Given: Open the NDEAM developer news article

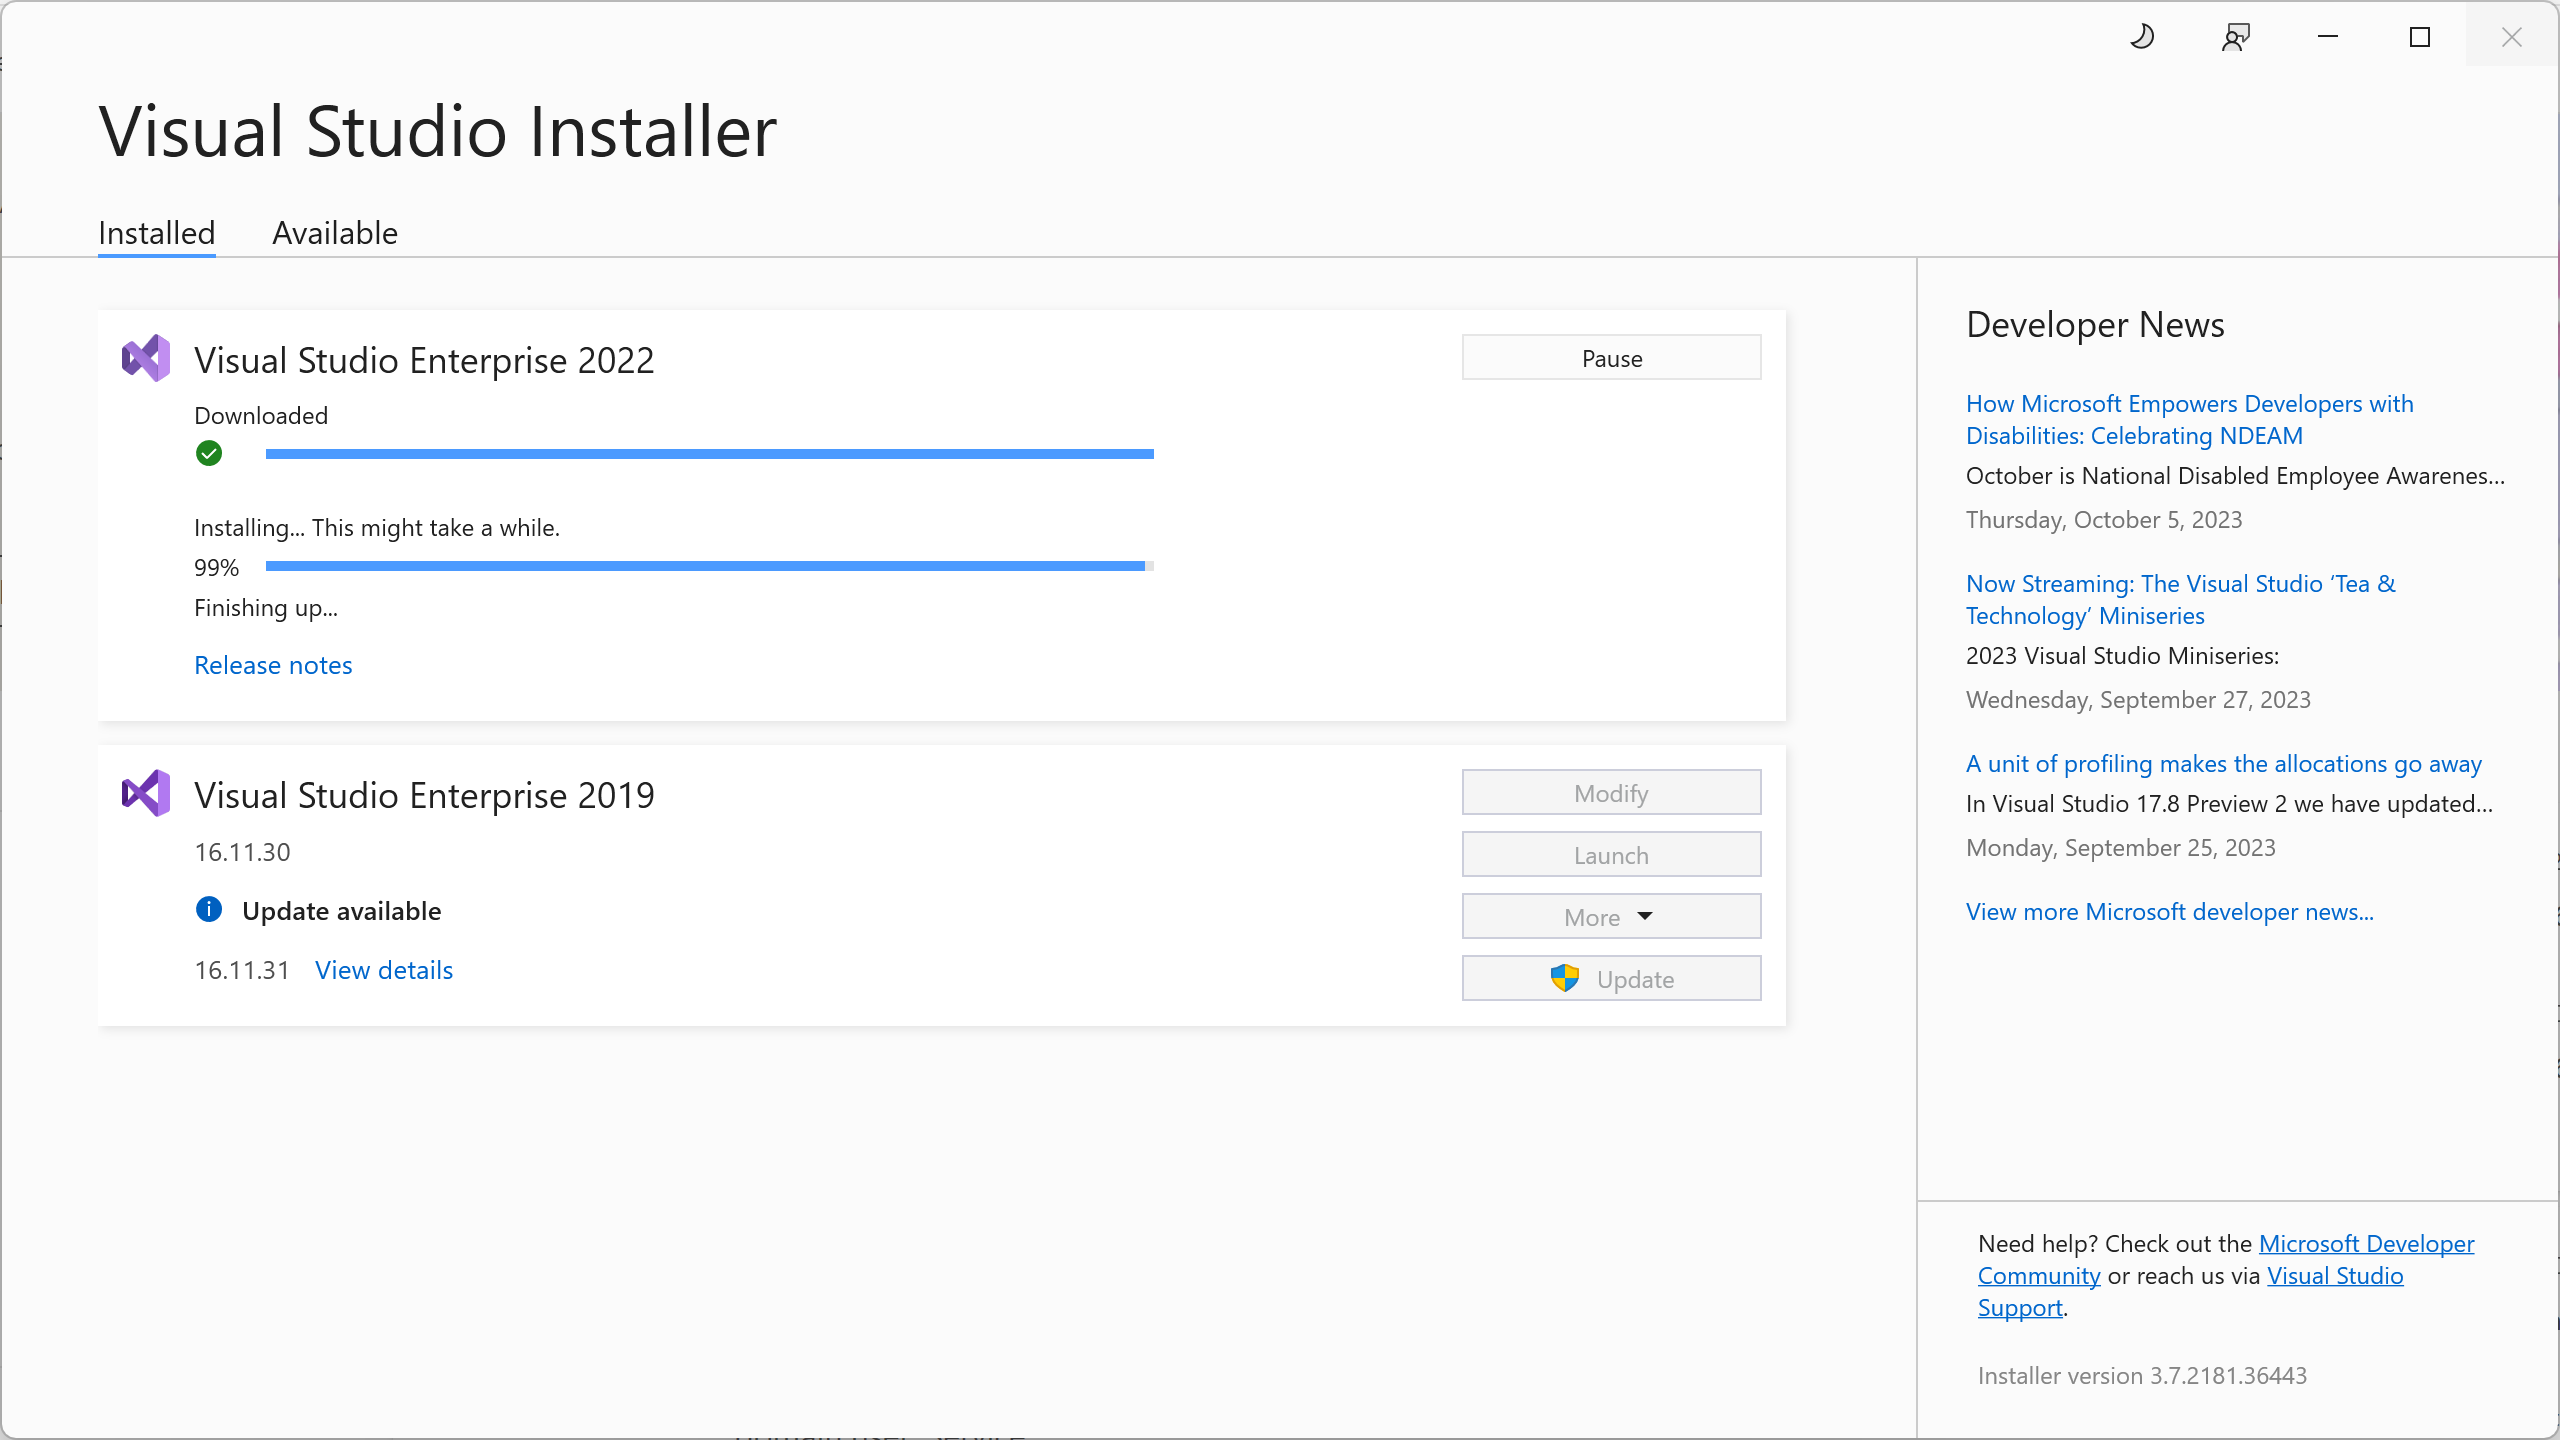Looking at the screenshot, I should pos(2189,419).
